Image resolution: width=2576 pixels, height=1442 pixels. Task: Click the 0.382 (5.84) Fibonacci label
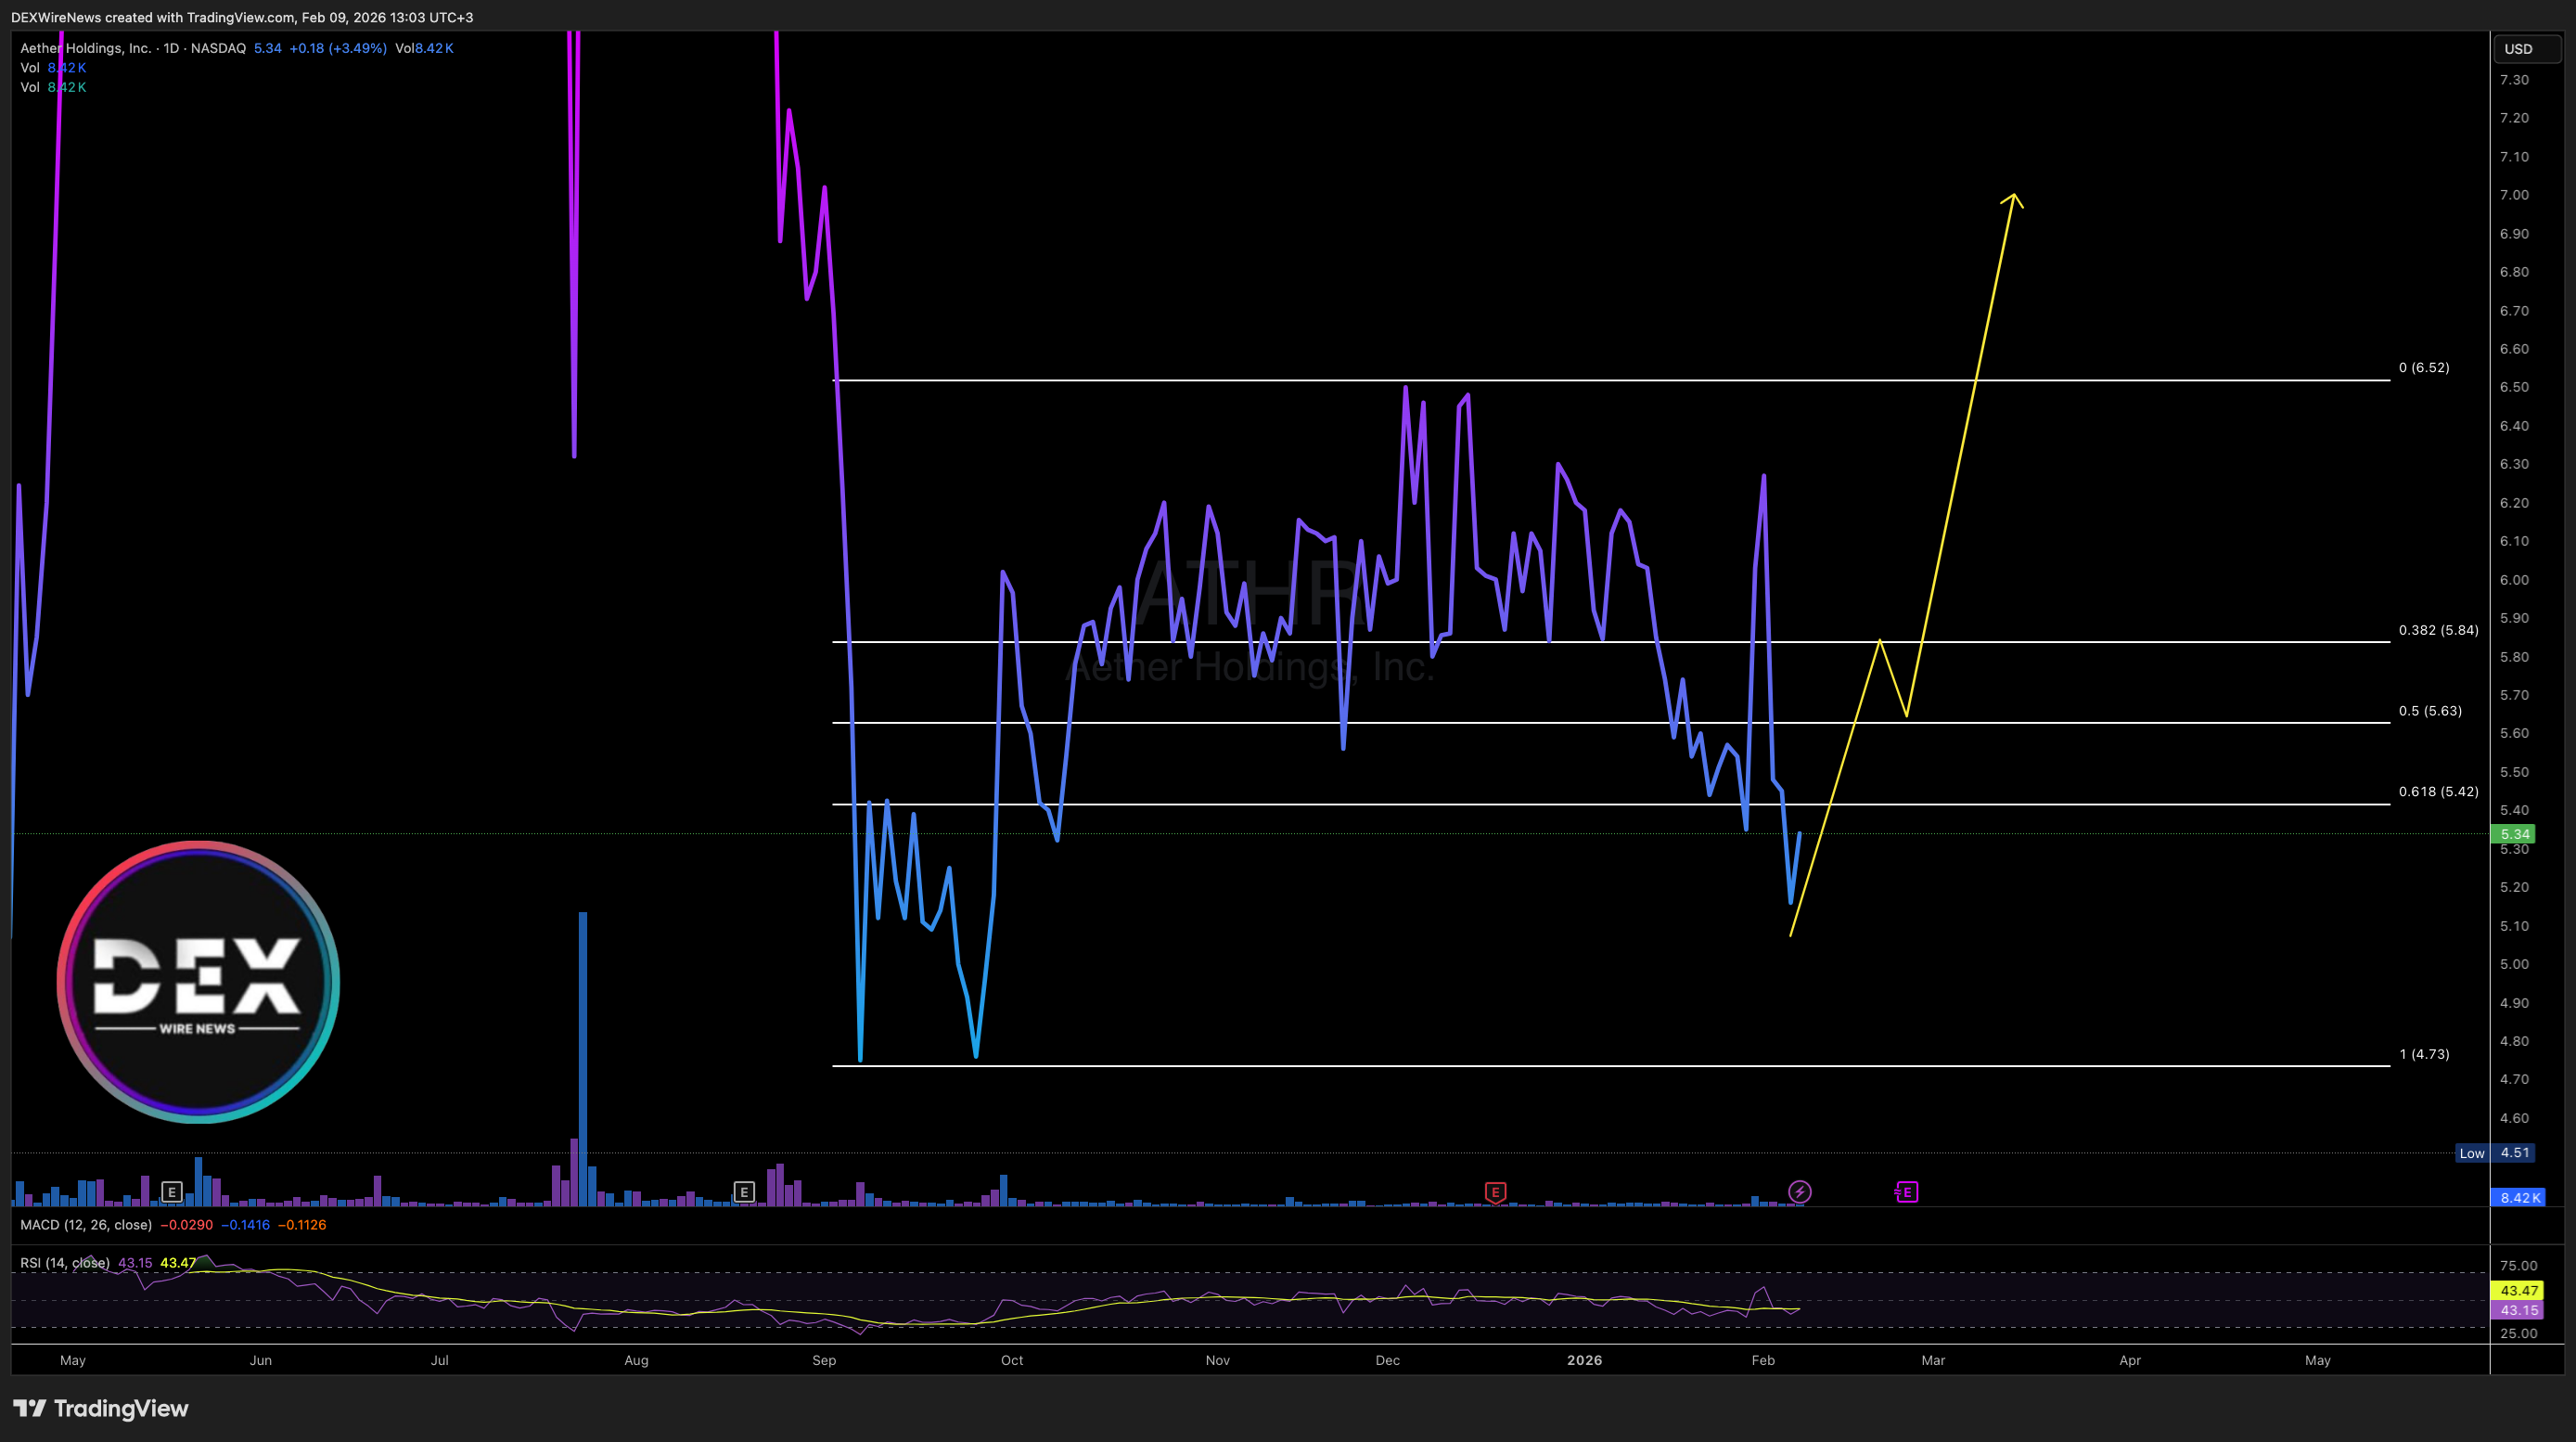(2438, 630)
